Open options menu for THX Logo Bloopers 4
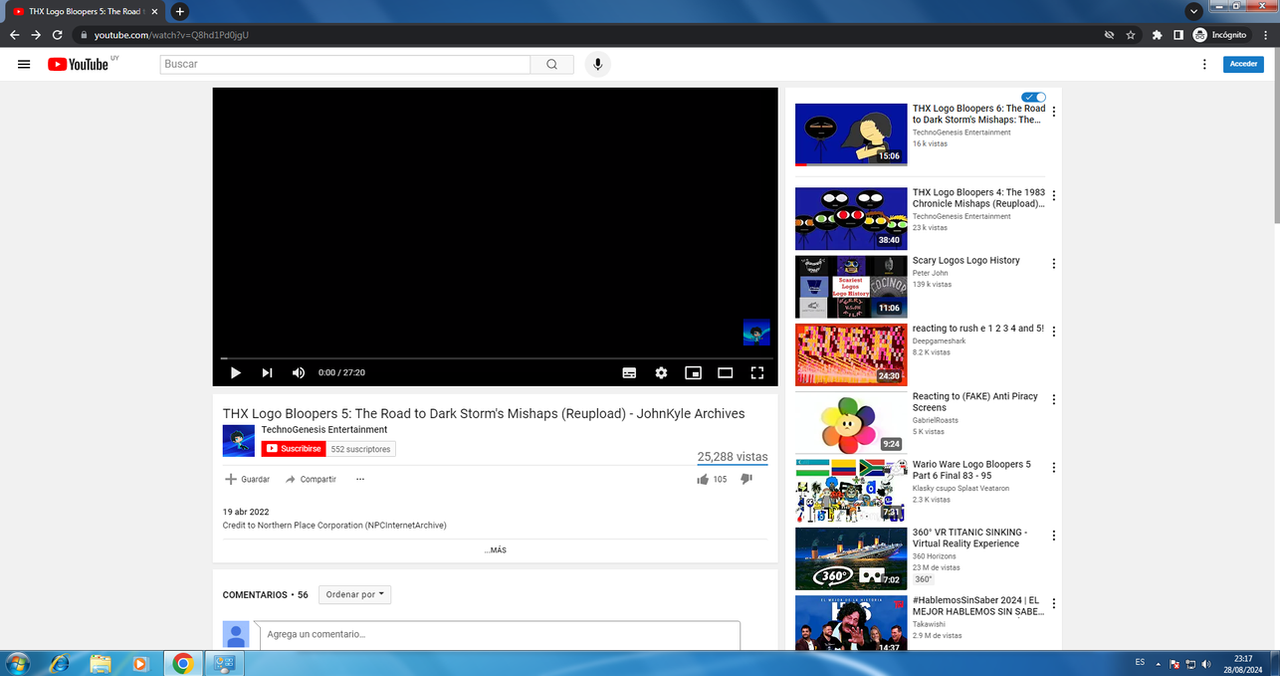The width and height of the screenshot is (1280, 676). tap(1053, 196)
